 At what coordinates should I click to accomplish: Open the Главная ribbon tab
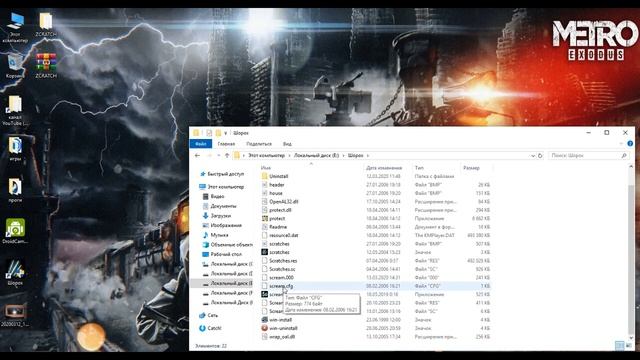click(226, 144)
